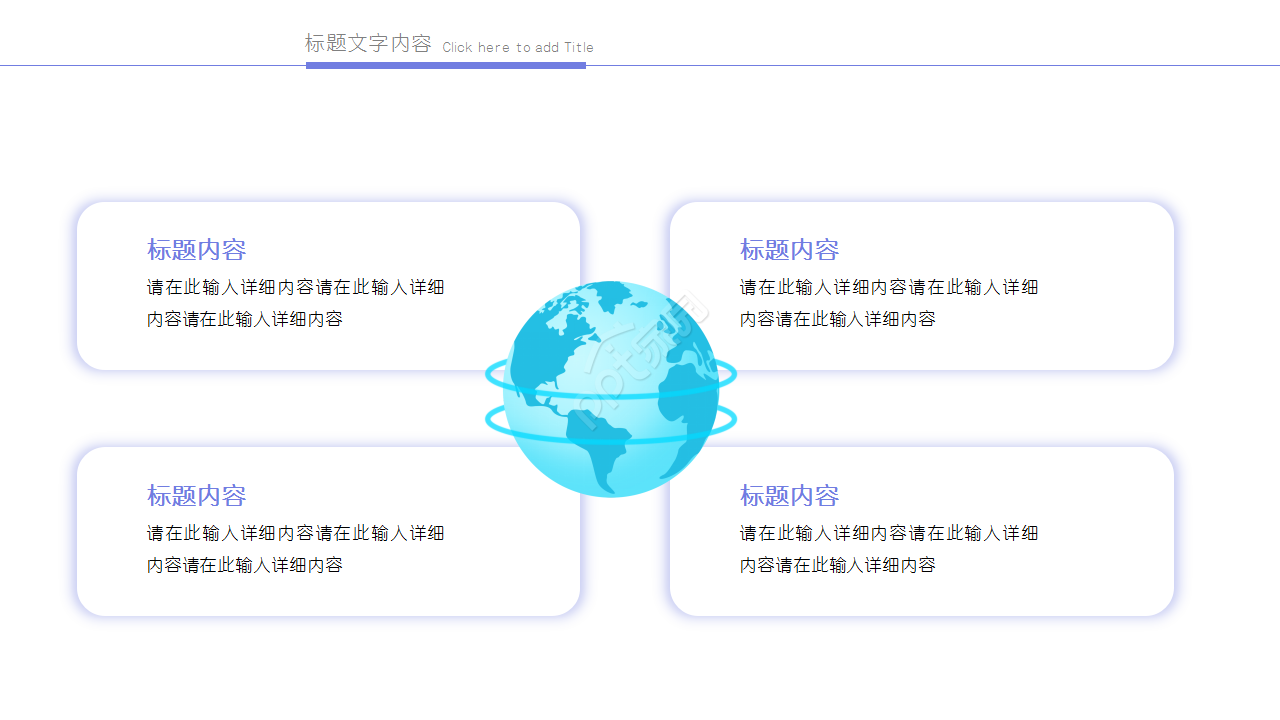Viewport: 1280px width, 720px height.
Task: Select the globe graphic in the slide center
Action: coord(611,389)
